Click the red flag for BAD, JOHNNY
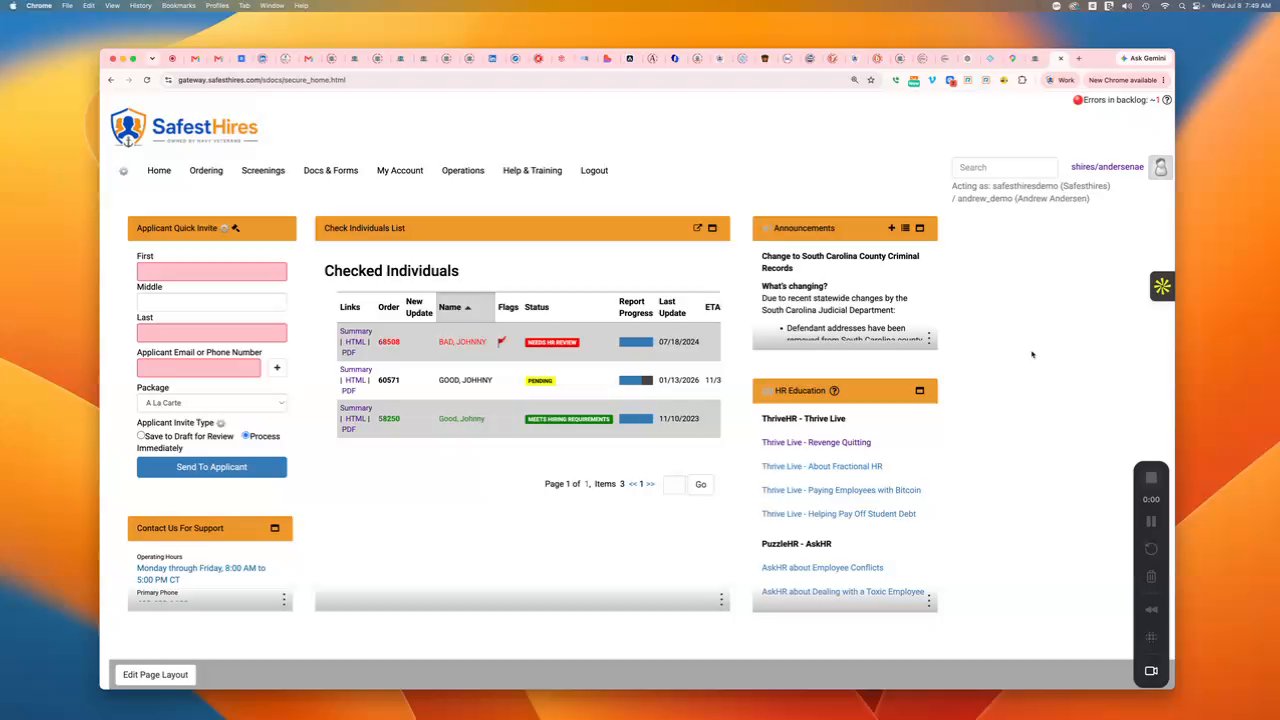This screenshot has height=720, width=1280. (502, 342)
